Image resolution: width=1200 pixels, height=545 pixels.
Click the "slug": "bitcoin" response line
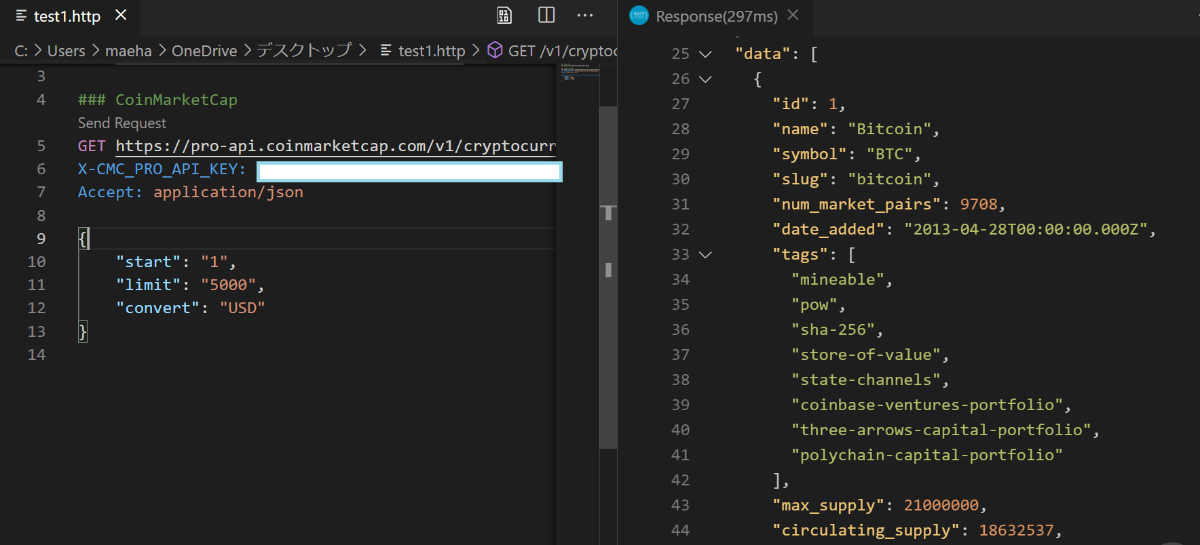click(856, 179)
